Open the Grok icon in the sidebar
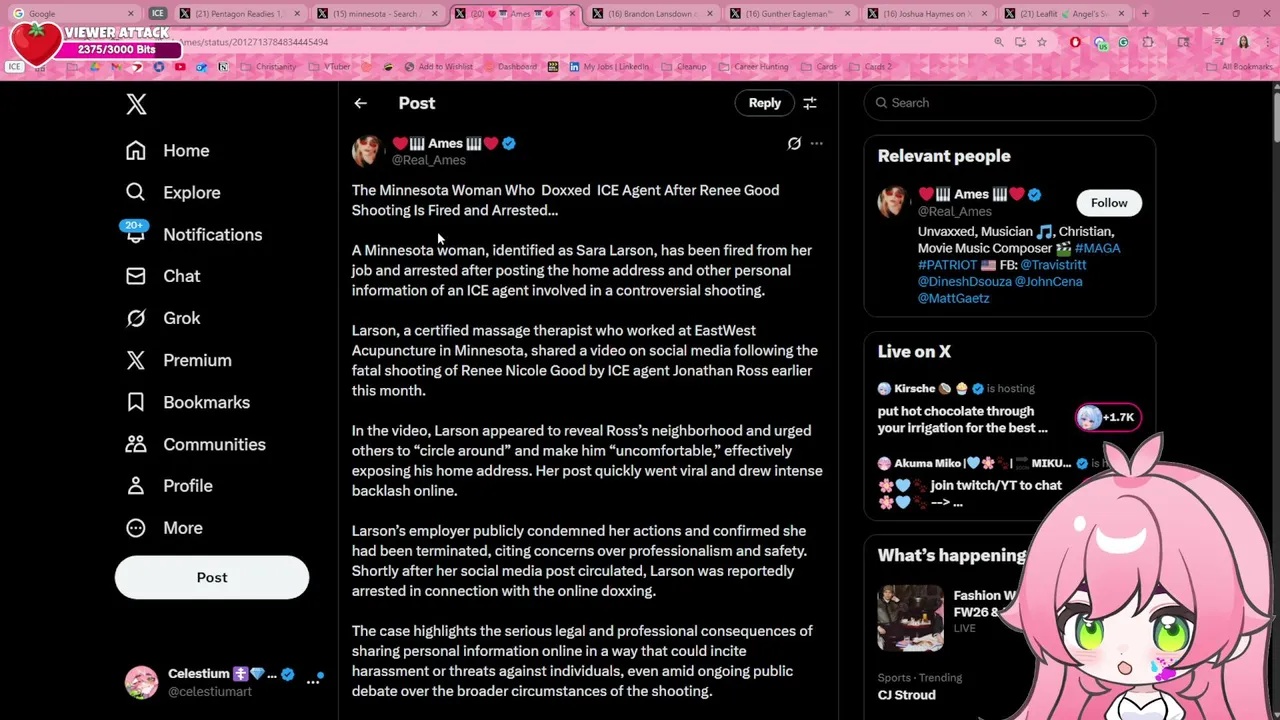 point(136,318)
